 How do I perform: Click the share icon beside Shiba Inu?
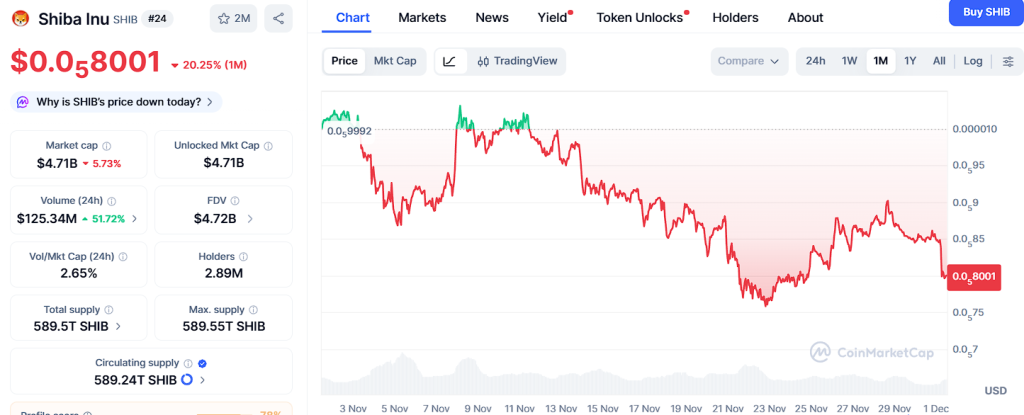tap(278, 18)
